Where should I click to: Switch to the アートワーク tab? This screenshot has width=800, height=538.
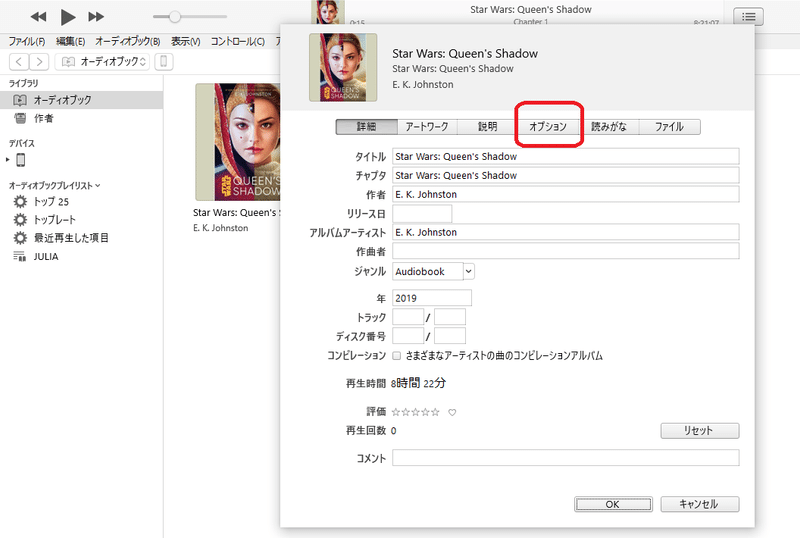(427, 127)
